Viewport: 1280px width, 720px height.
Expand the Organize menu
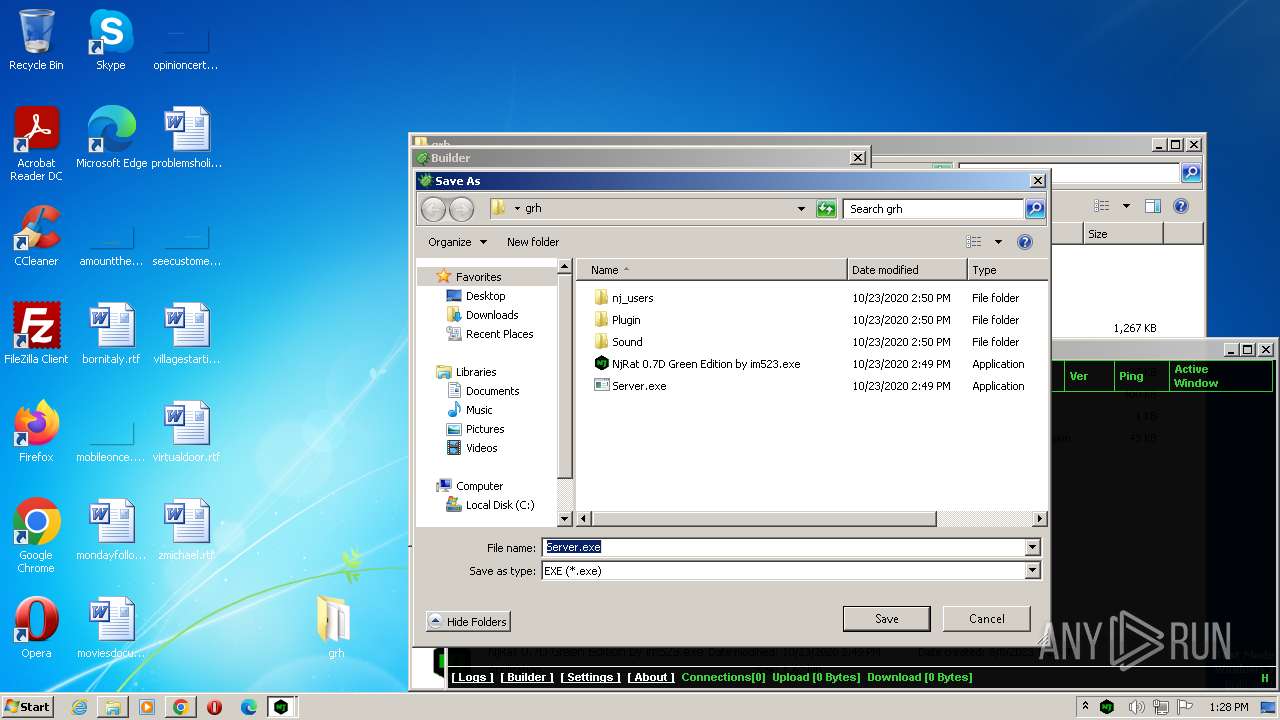pyautogui.click(x=457, y=242)
